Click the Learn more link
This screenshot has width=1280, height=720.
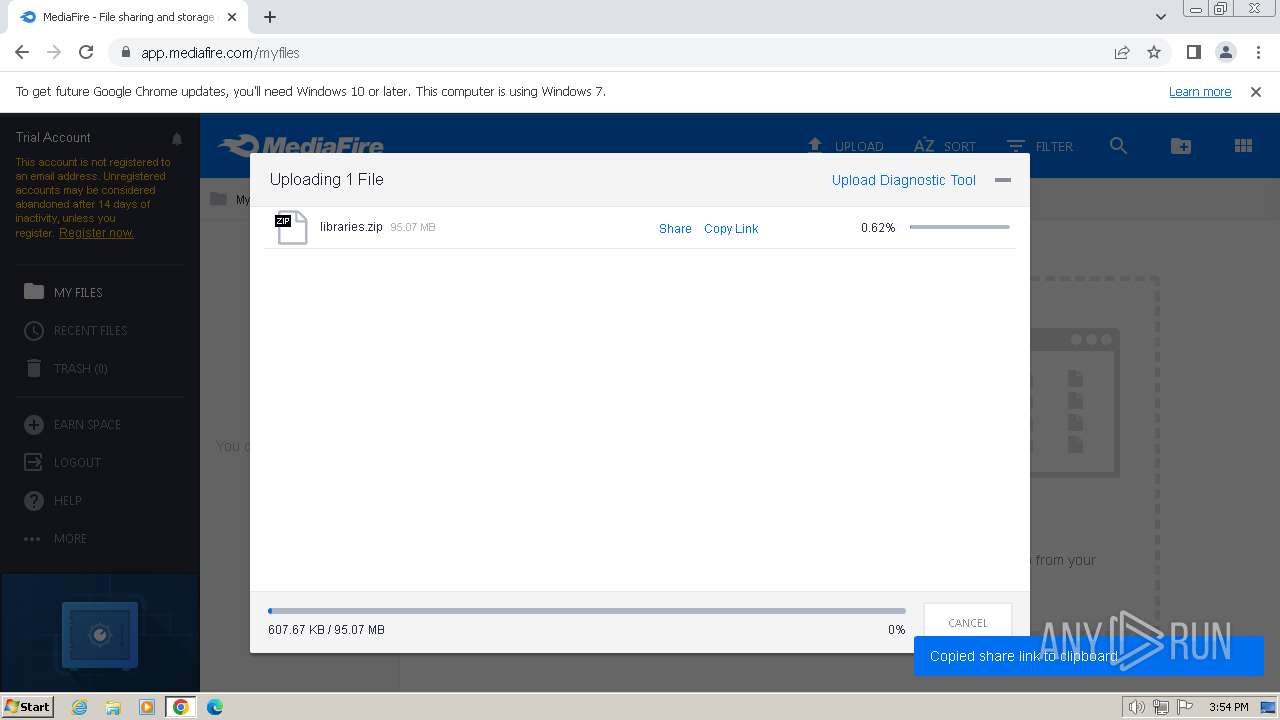coord(1200,91)
